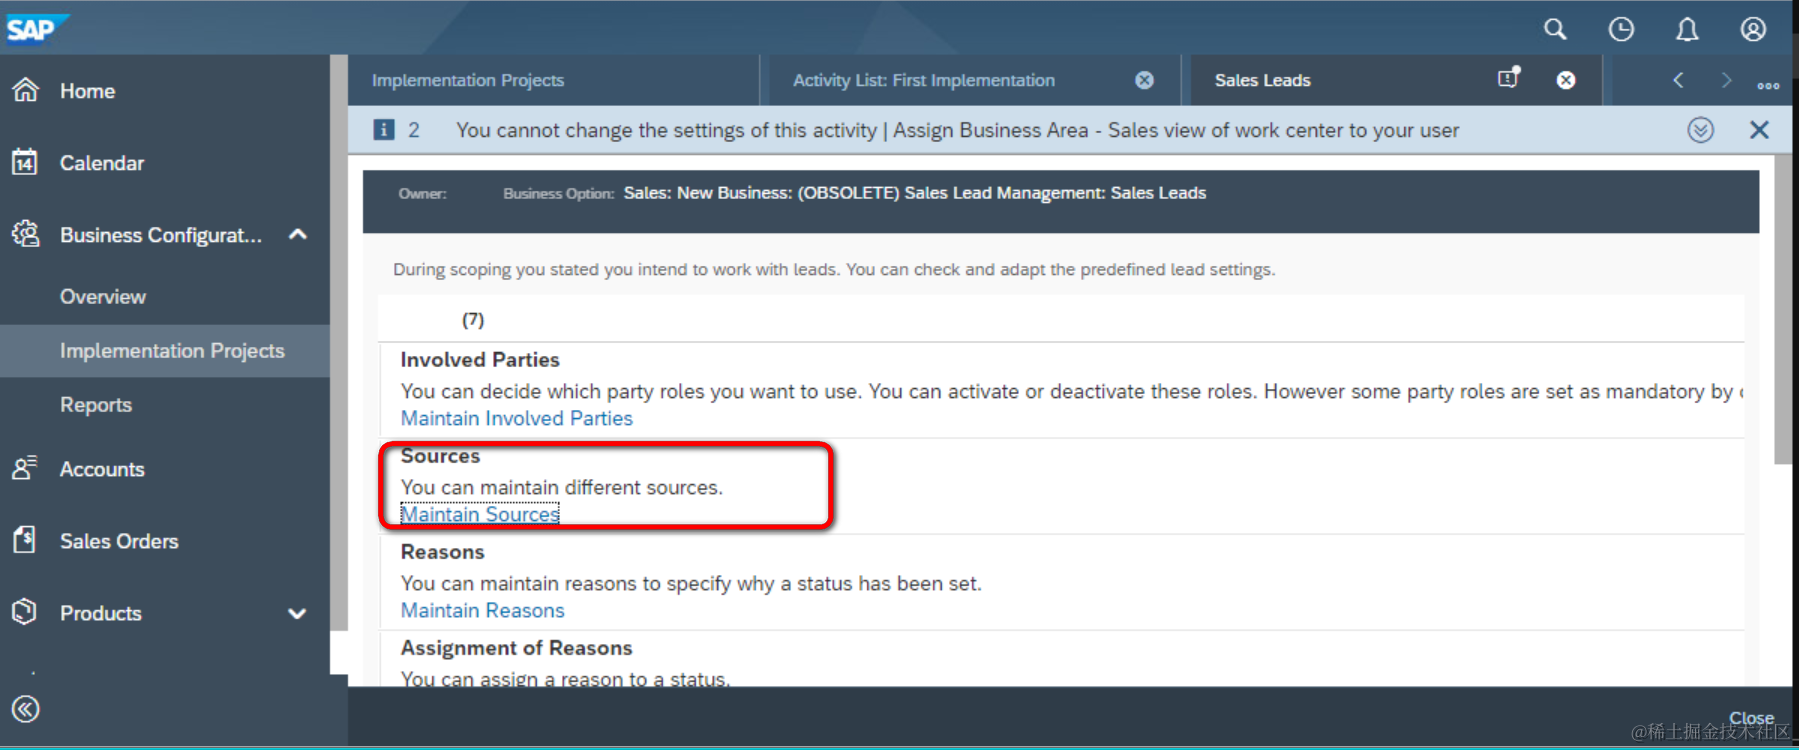Click the Maintain Reasons link
Image resolution: width=1799 pixels, height=750 pixels.
coord(483,610)
